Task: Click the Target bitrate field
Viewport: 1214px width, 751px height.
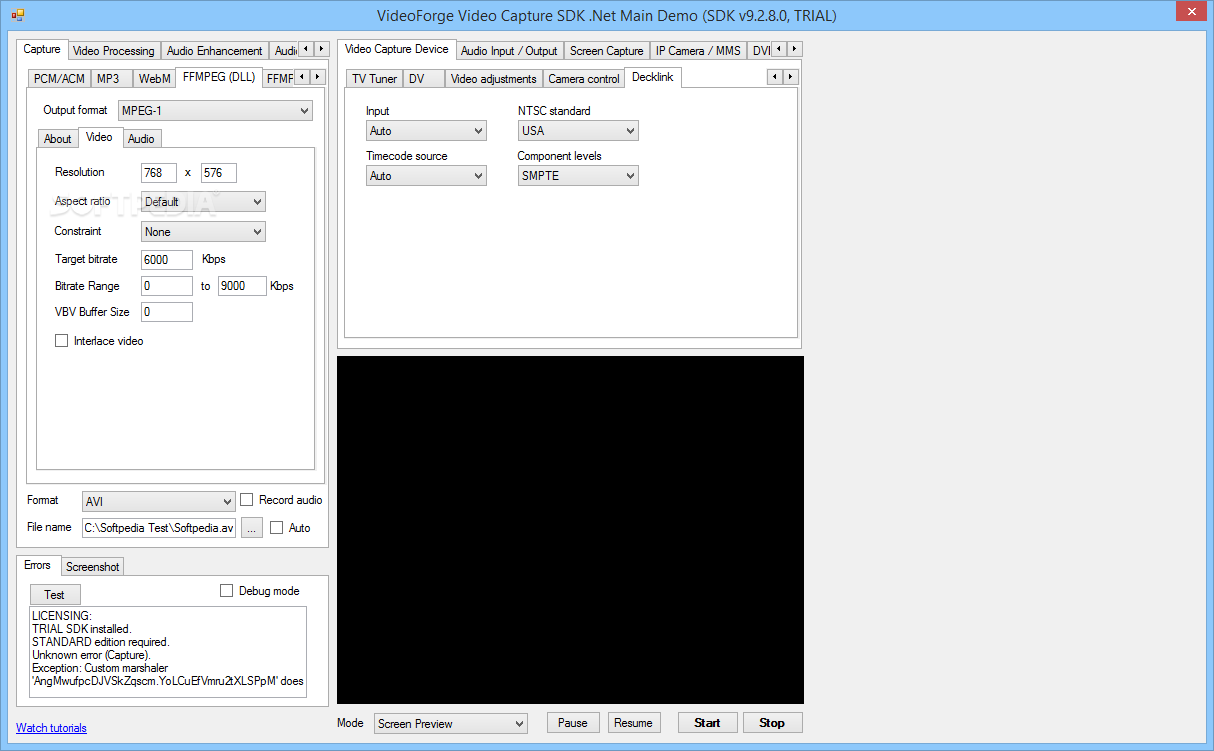Action: pos(167,260)
